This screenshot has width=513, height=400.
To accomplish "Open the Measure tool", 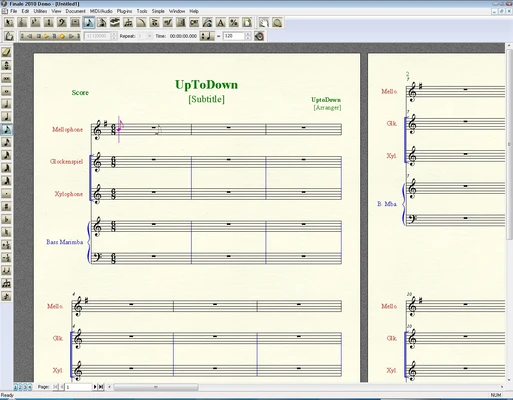I will (x=75, y=23).
